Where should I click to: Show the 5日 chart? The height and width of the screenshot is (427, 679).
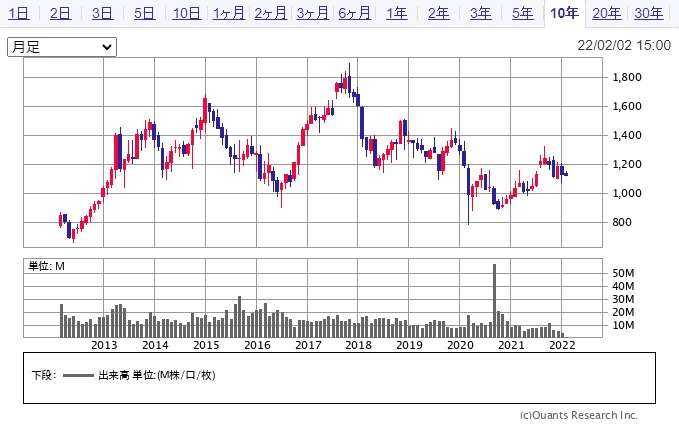[144, 13]
